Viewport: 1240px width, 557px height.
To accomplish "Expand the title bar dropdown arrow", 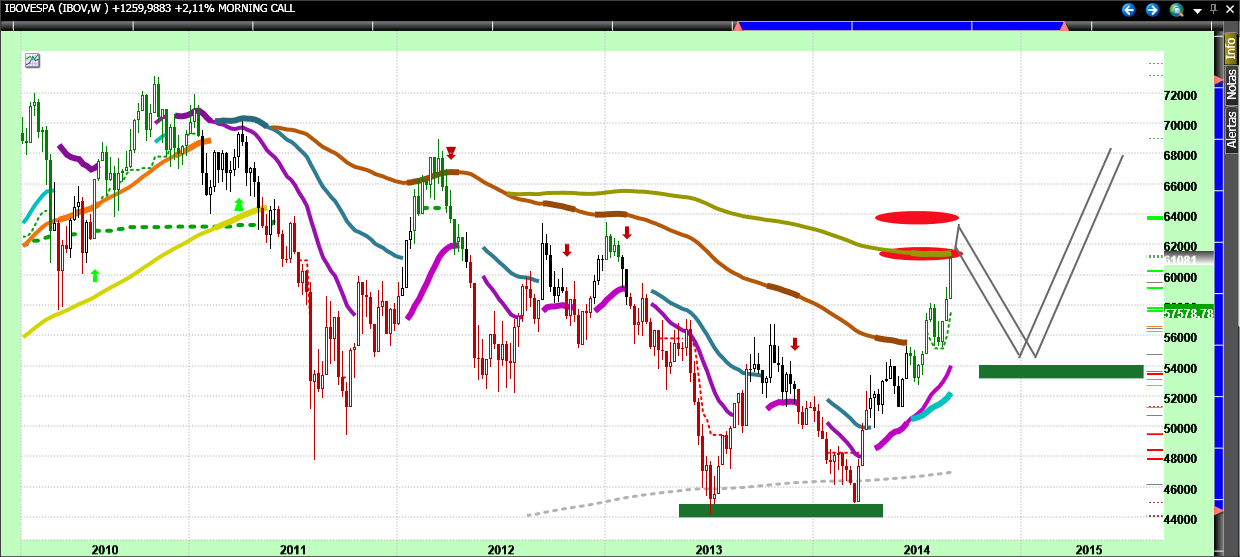I will pos(1196,12).
